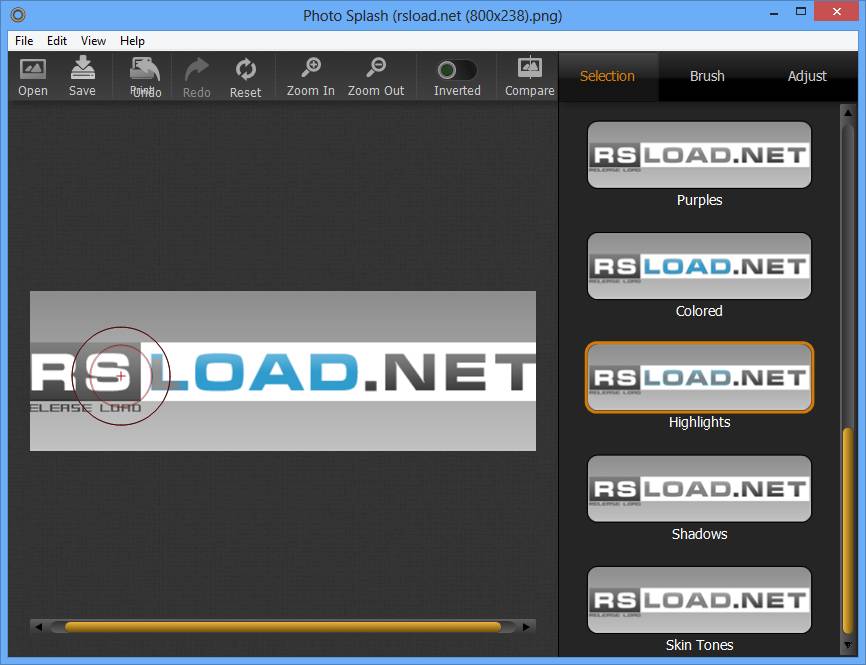Click the down arrow of the presets scrollbar

tap(848, 645)
